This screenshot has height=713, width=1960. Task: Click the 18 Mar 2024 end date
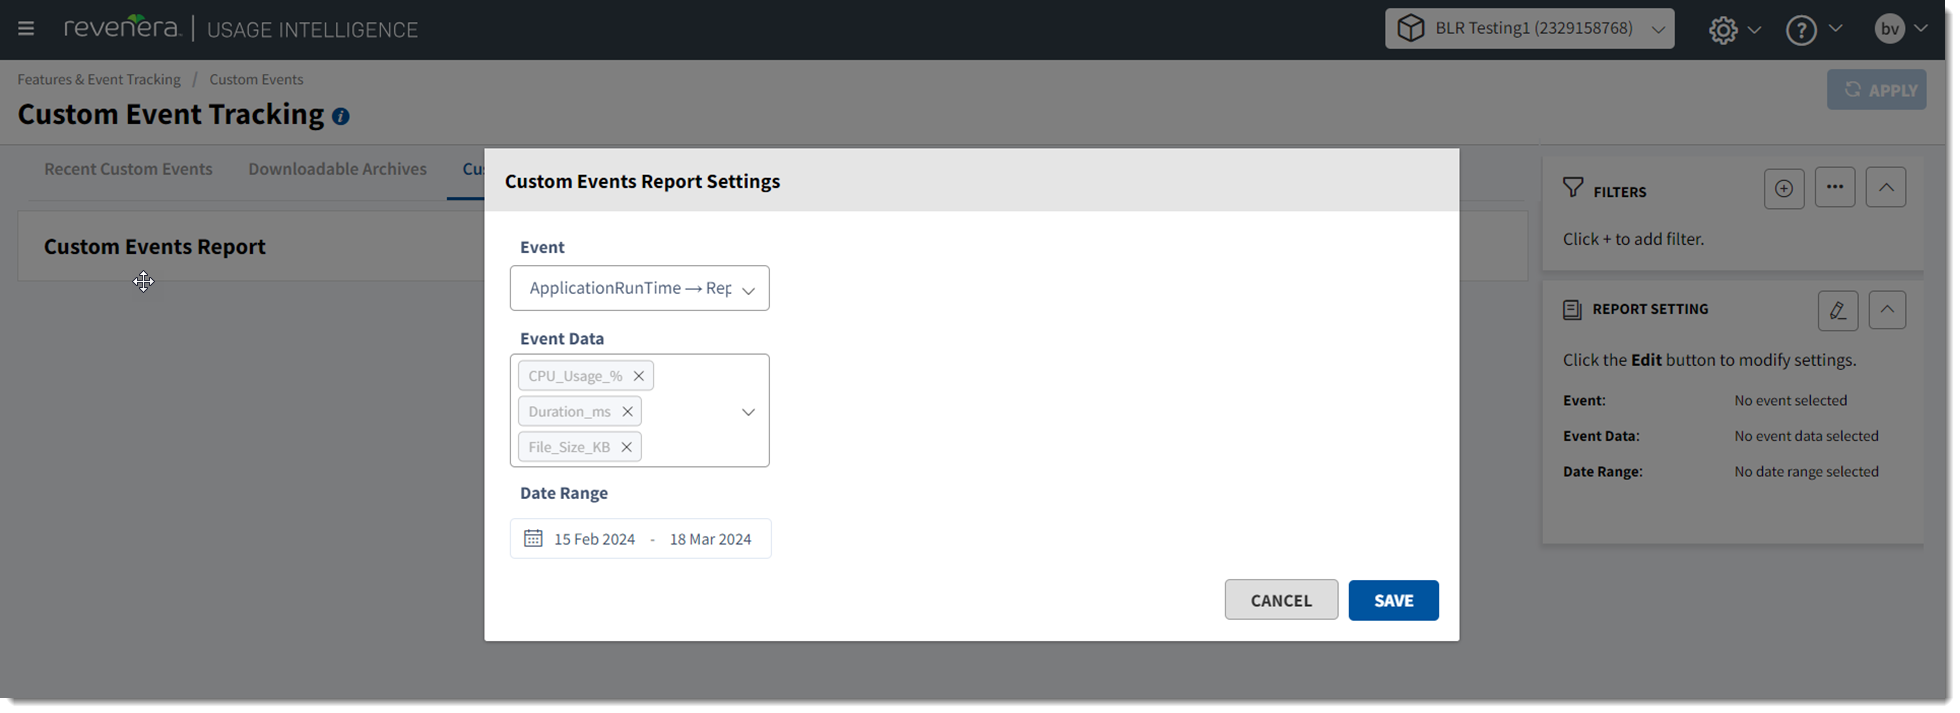pyautogui.click(x=710, y=539)
